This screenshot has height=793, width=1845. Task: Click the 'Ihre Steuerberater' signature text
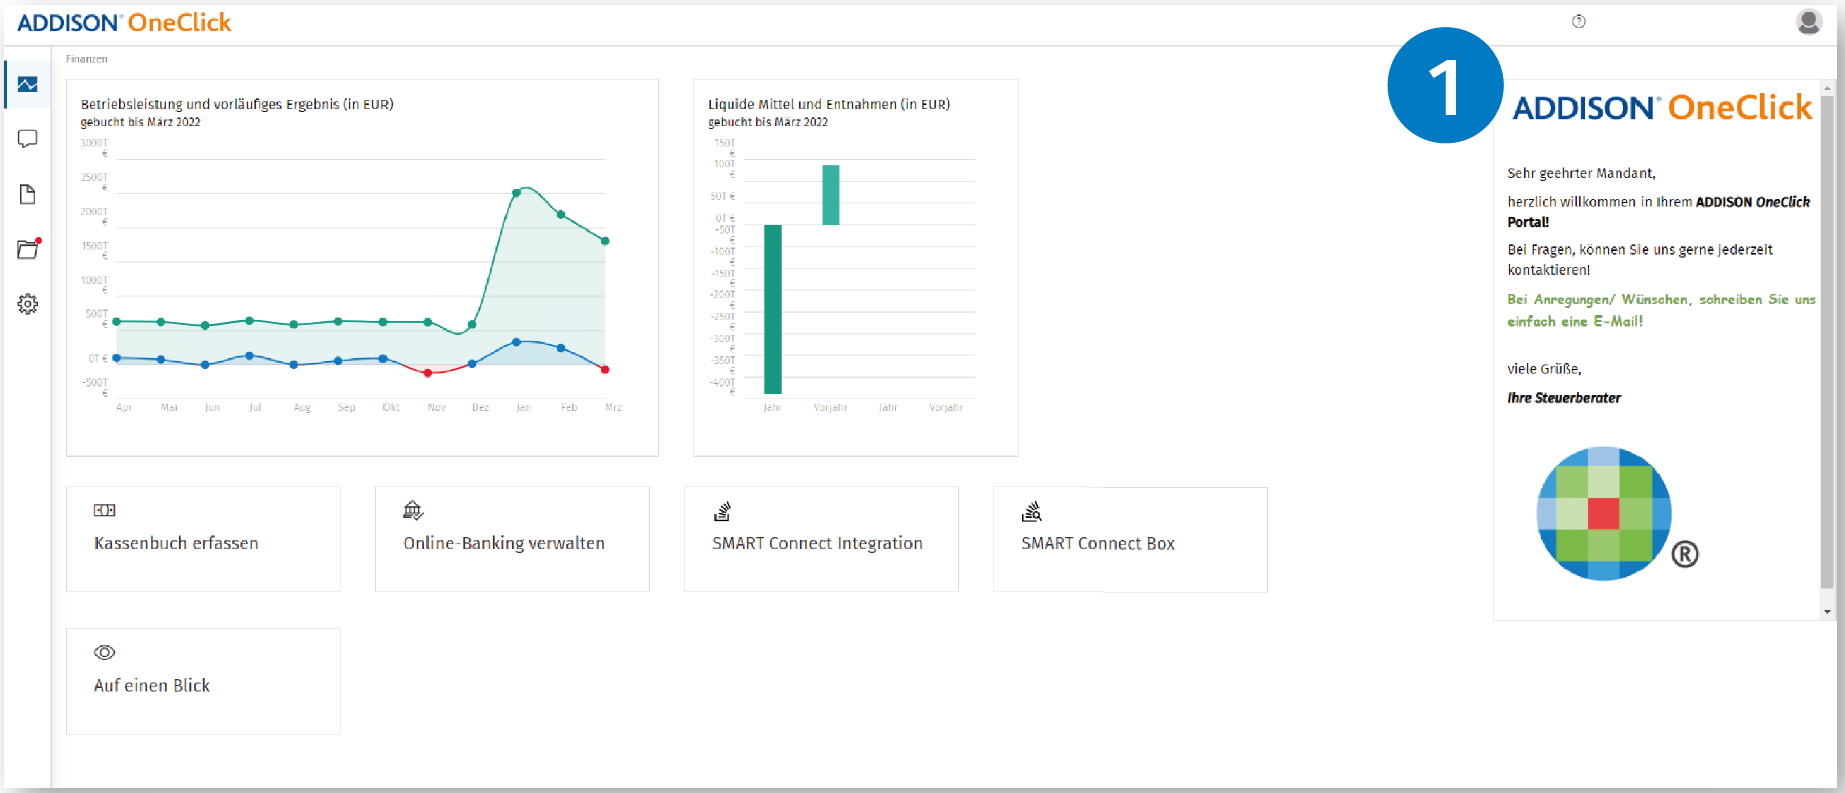point(1564,398)
